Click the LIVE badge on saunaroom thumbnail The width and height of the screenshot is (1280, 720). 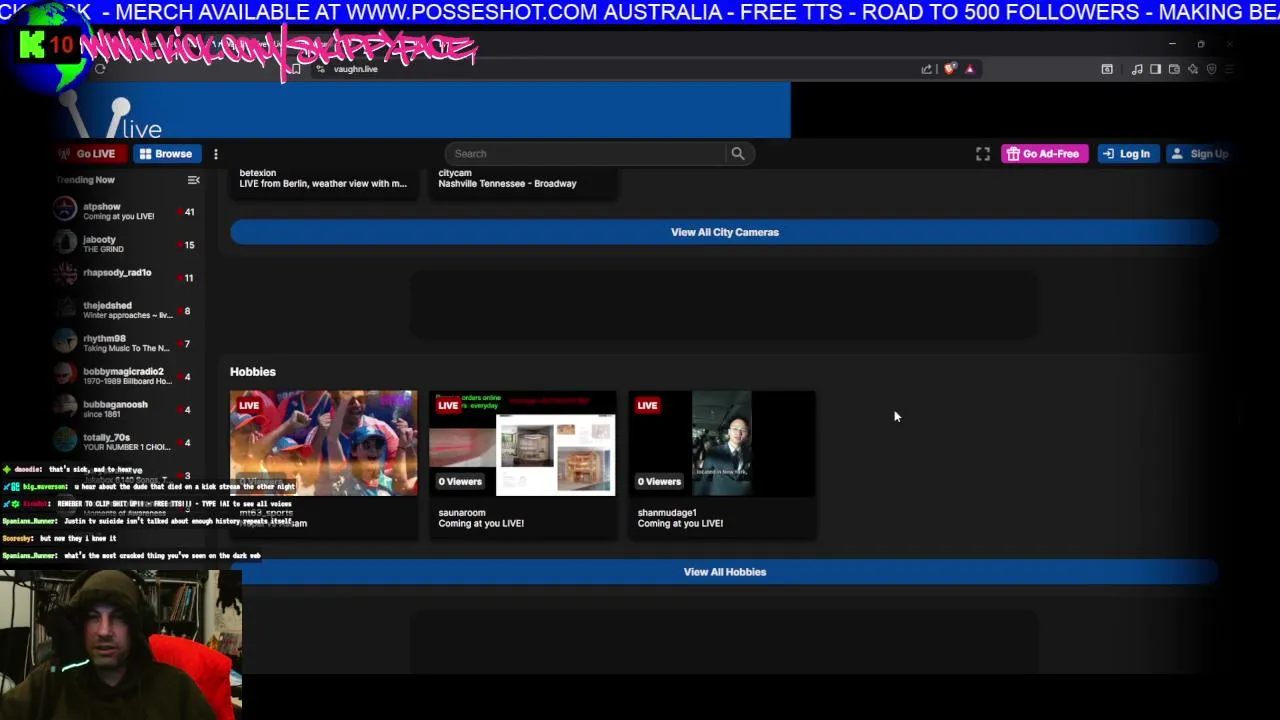[x=448, y=405]
